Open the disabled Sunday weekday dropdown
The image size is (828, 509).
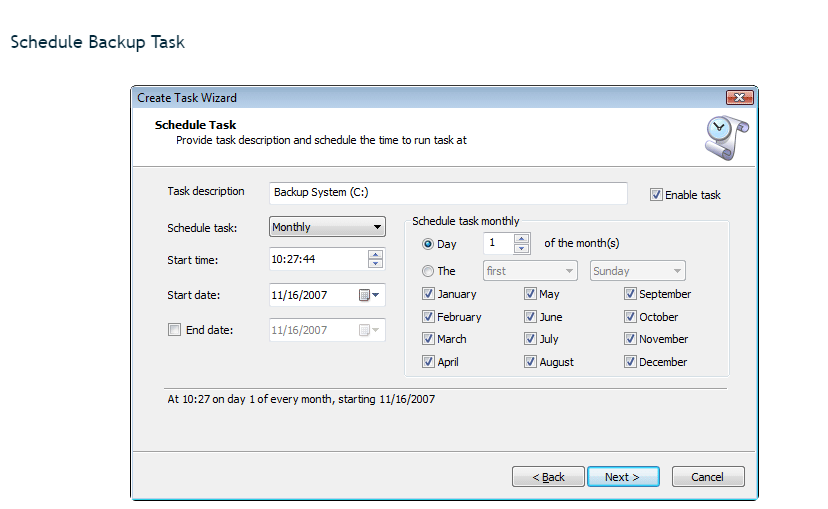[x=638, y=271]
